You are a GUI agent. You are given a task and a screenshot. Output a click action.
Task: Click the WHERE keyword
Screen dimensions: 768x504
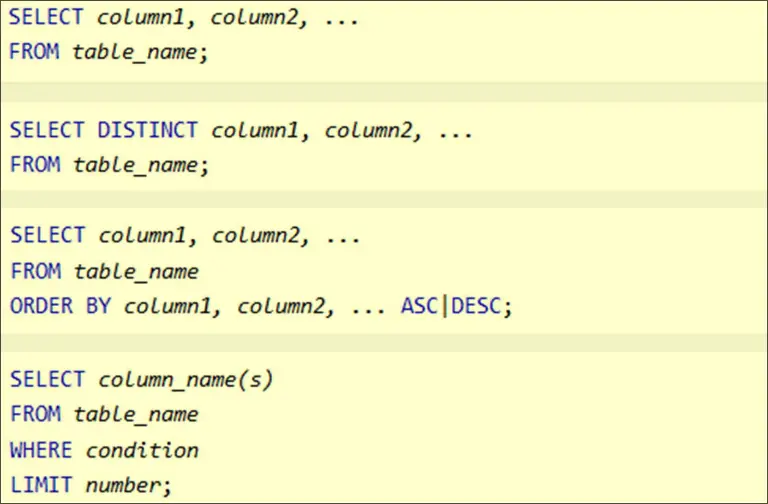[x=41, y=450]
